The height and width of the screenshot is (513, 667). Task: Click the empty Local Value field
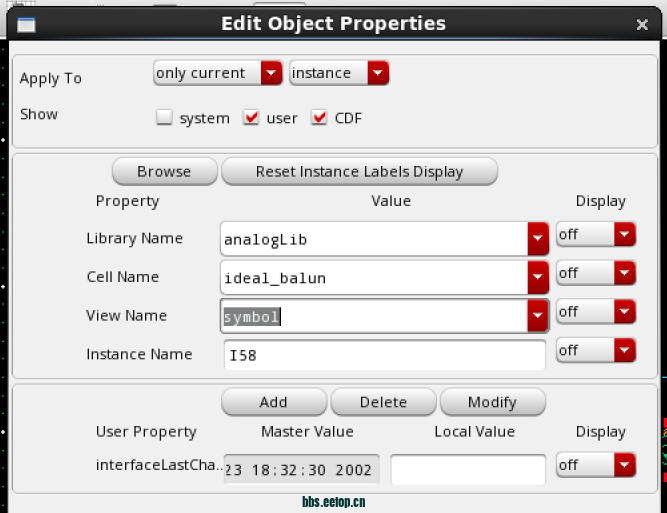tap(468, 469)
